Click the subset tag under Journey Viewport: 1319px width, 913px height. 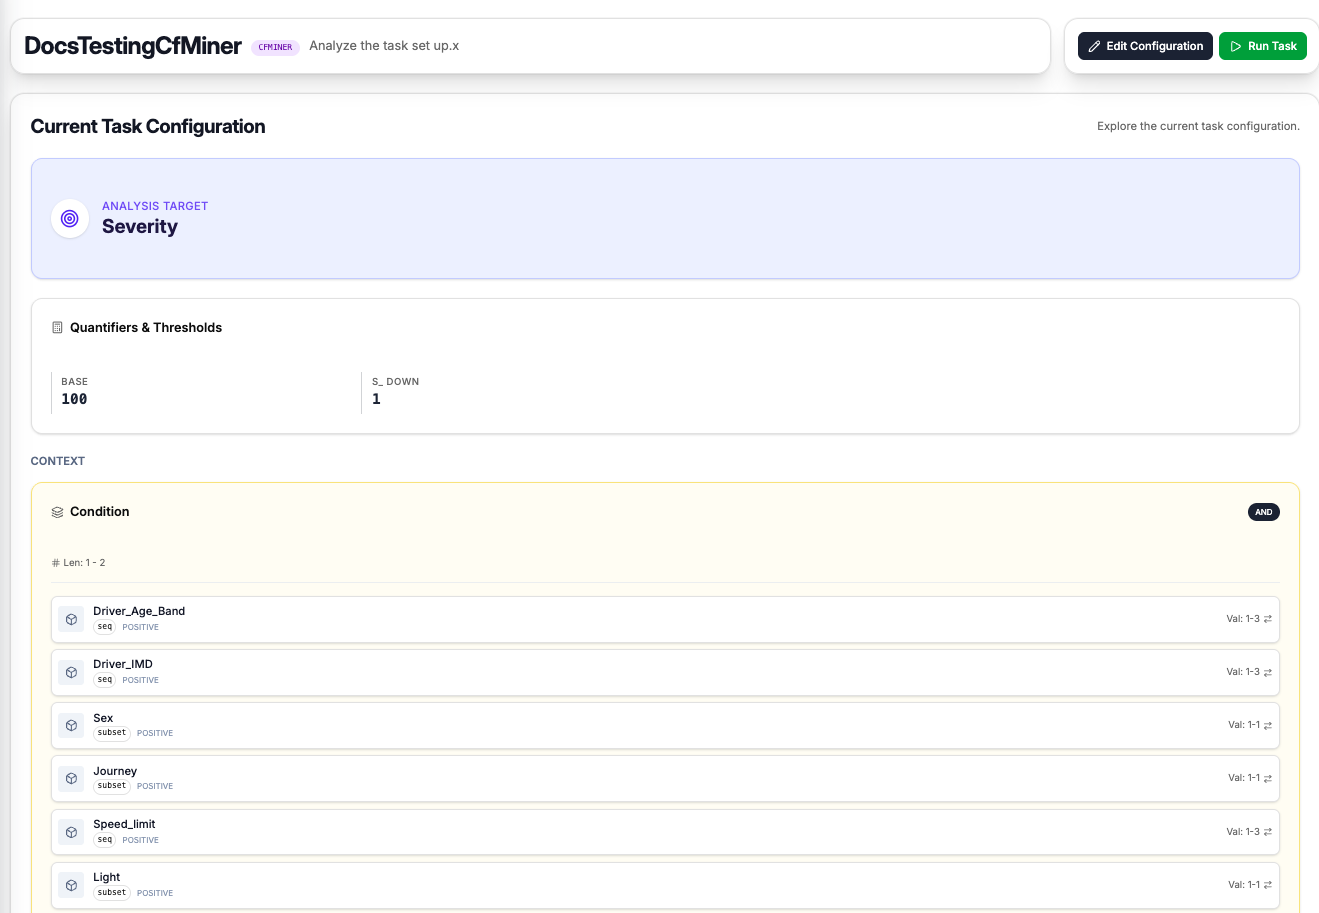click(x=112, y=786)
